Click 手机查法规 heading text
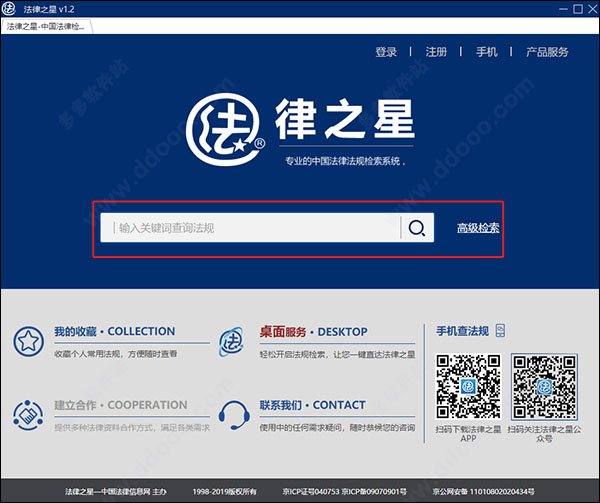 [462, 331]
